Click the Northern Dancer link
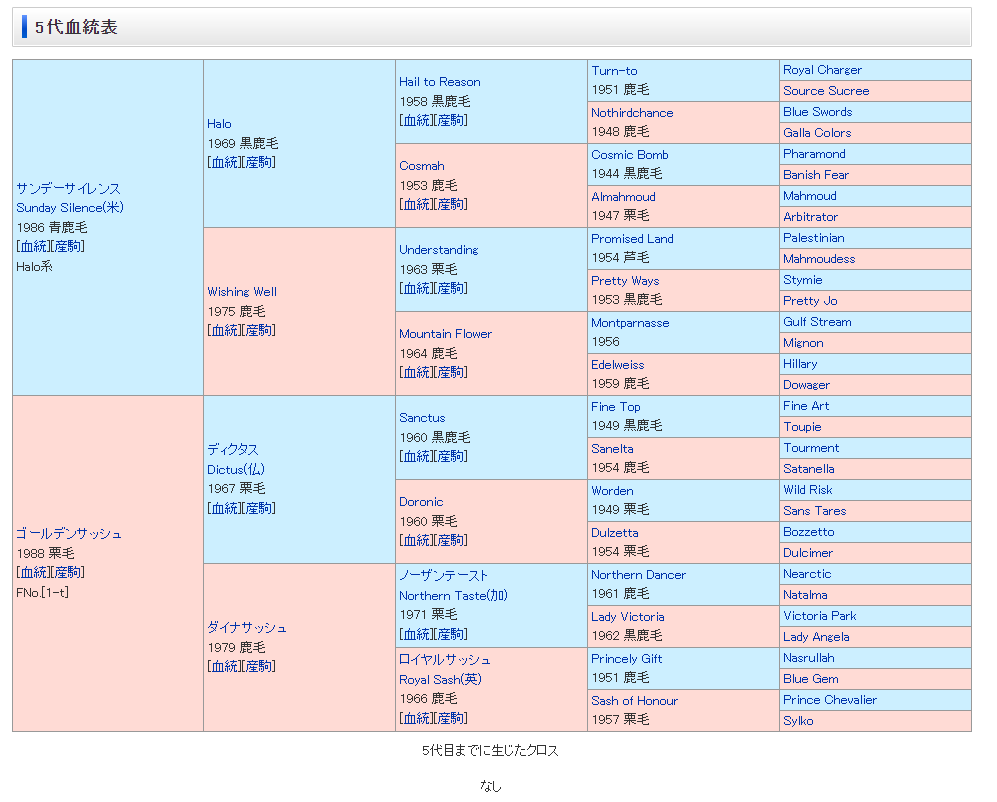Screen dimensions: 997x802 point(638,575)
